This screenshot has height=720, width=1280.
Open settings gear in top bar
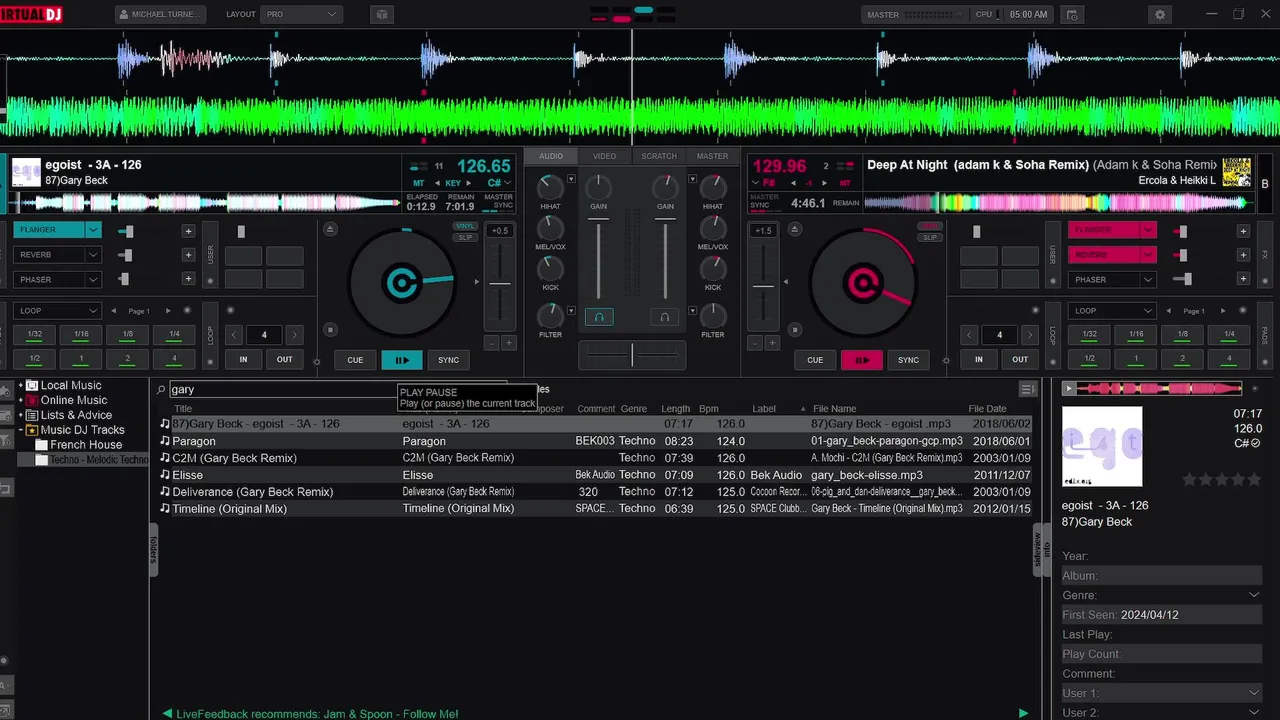[1160, 15]
